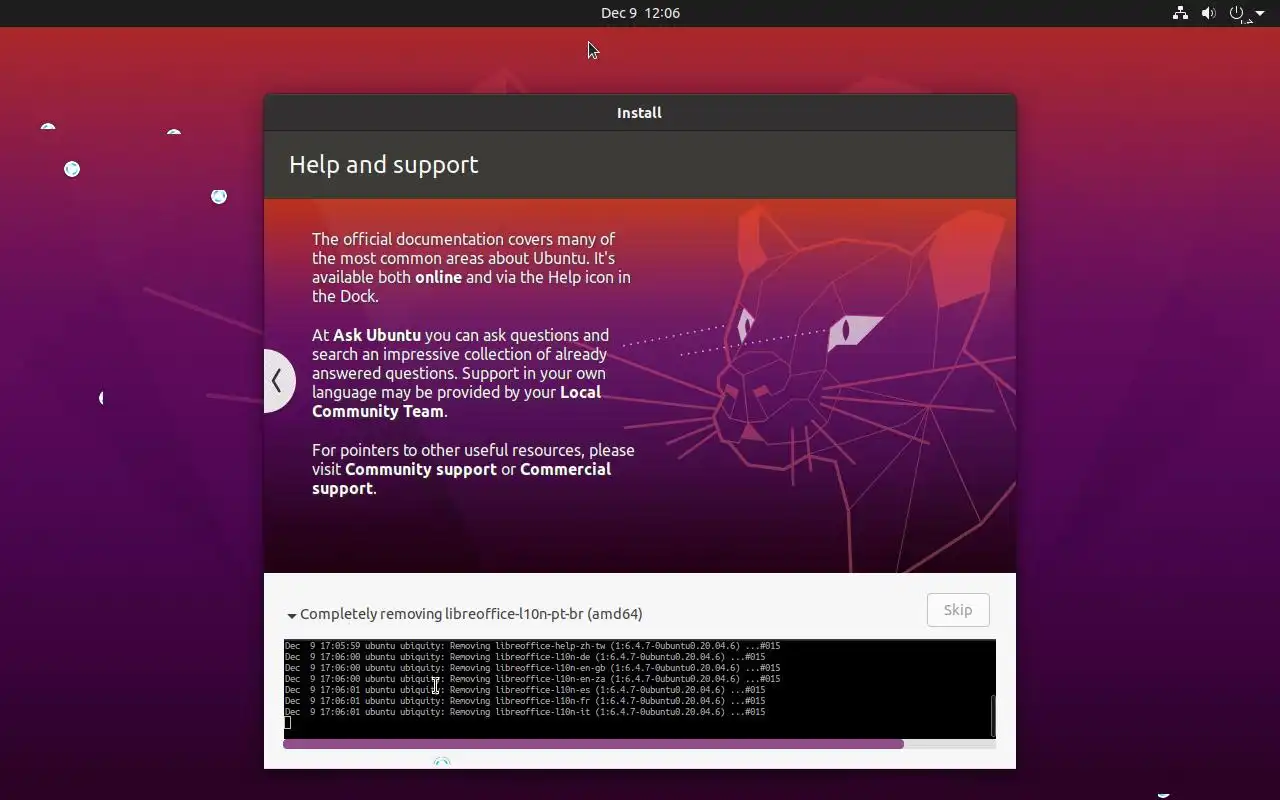Screen dimensions: 1280x800
Task: Click the 'Completely removing libreoffice-l10n-pt-br' status text
Action: coord(471,614)
